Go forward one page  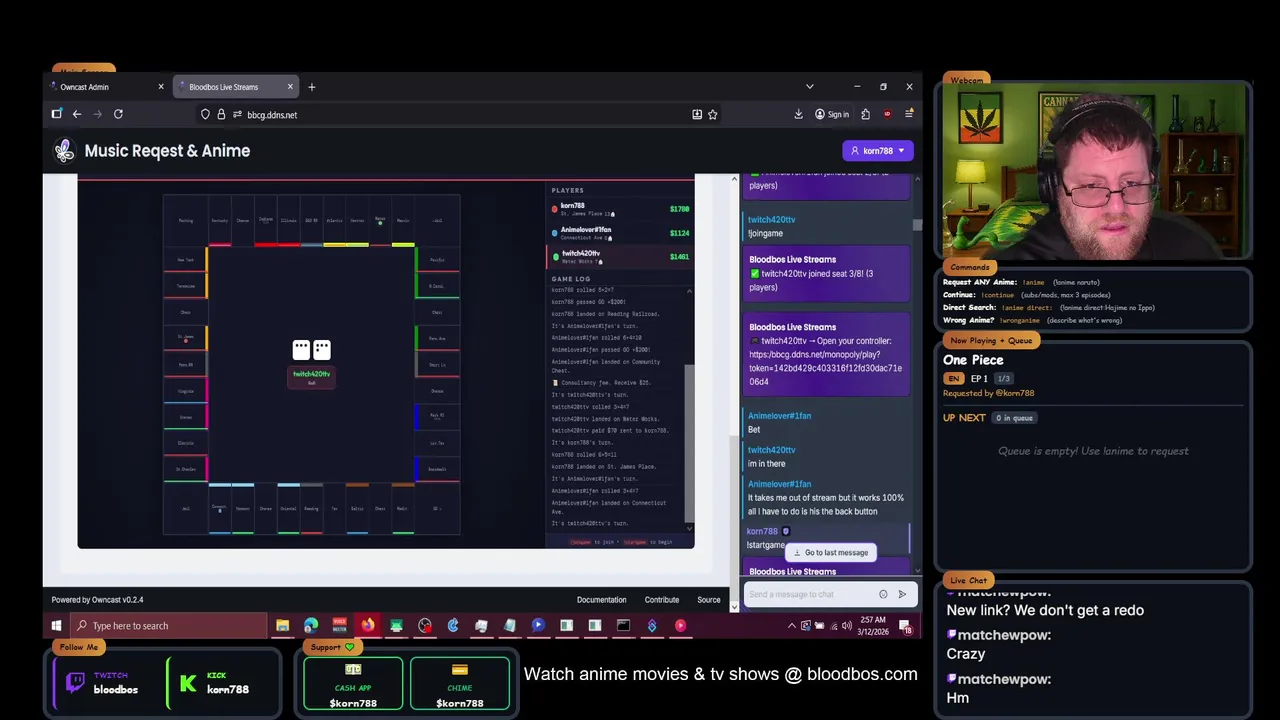click(97, 114)
